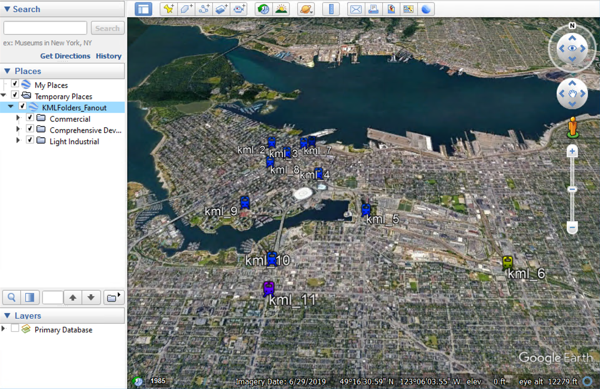
Task: Open Get Directions link
Action: (x=65, y=56)
